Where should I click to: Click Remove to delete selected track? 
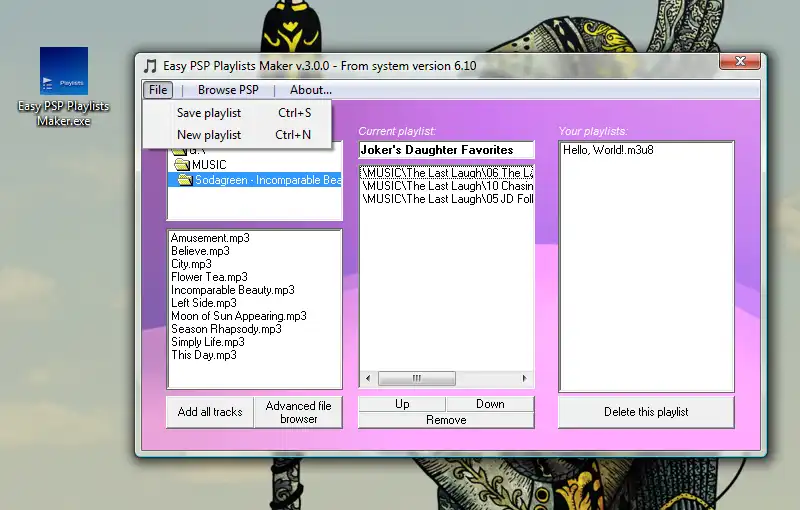[446, 420]
